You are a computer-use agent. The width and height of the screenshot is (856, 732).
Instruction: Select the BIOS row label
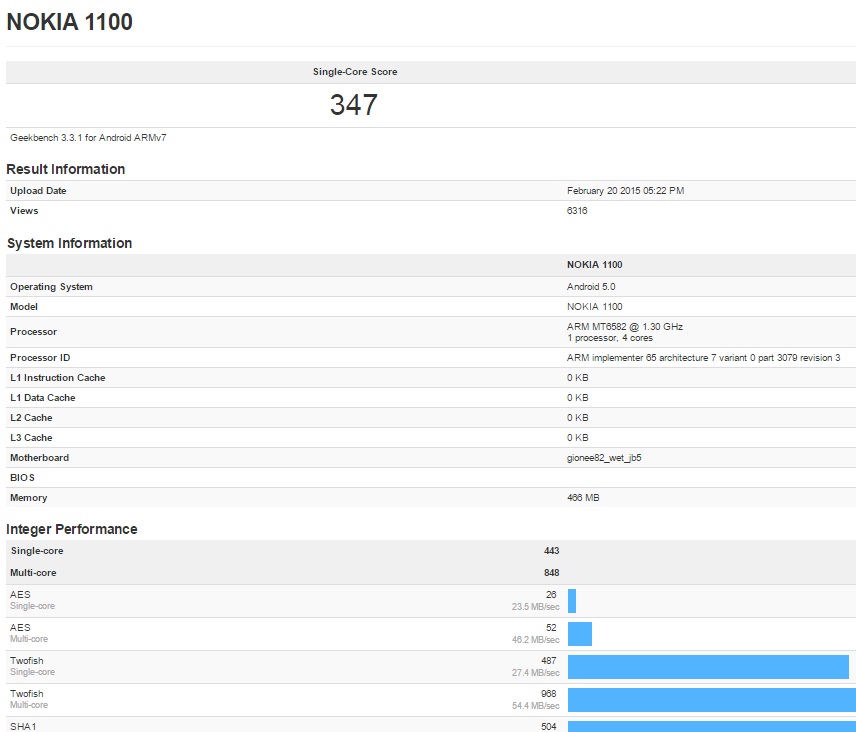22,478
